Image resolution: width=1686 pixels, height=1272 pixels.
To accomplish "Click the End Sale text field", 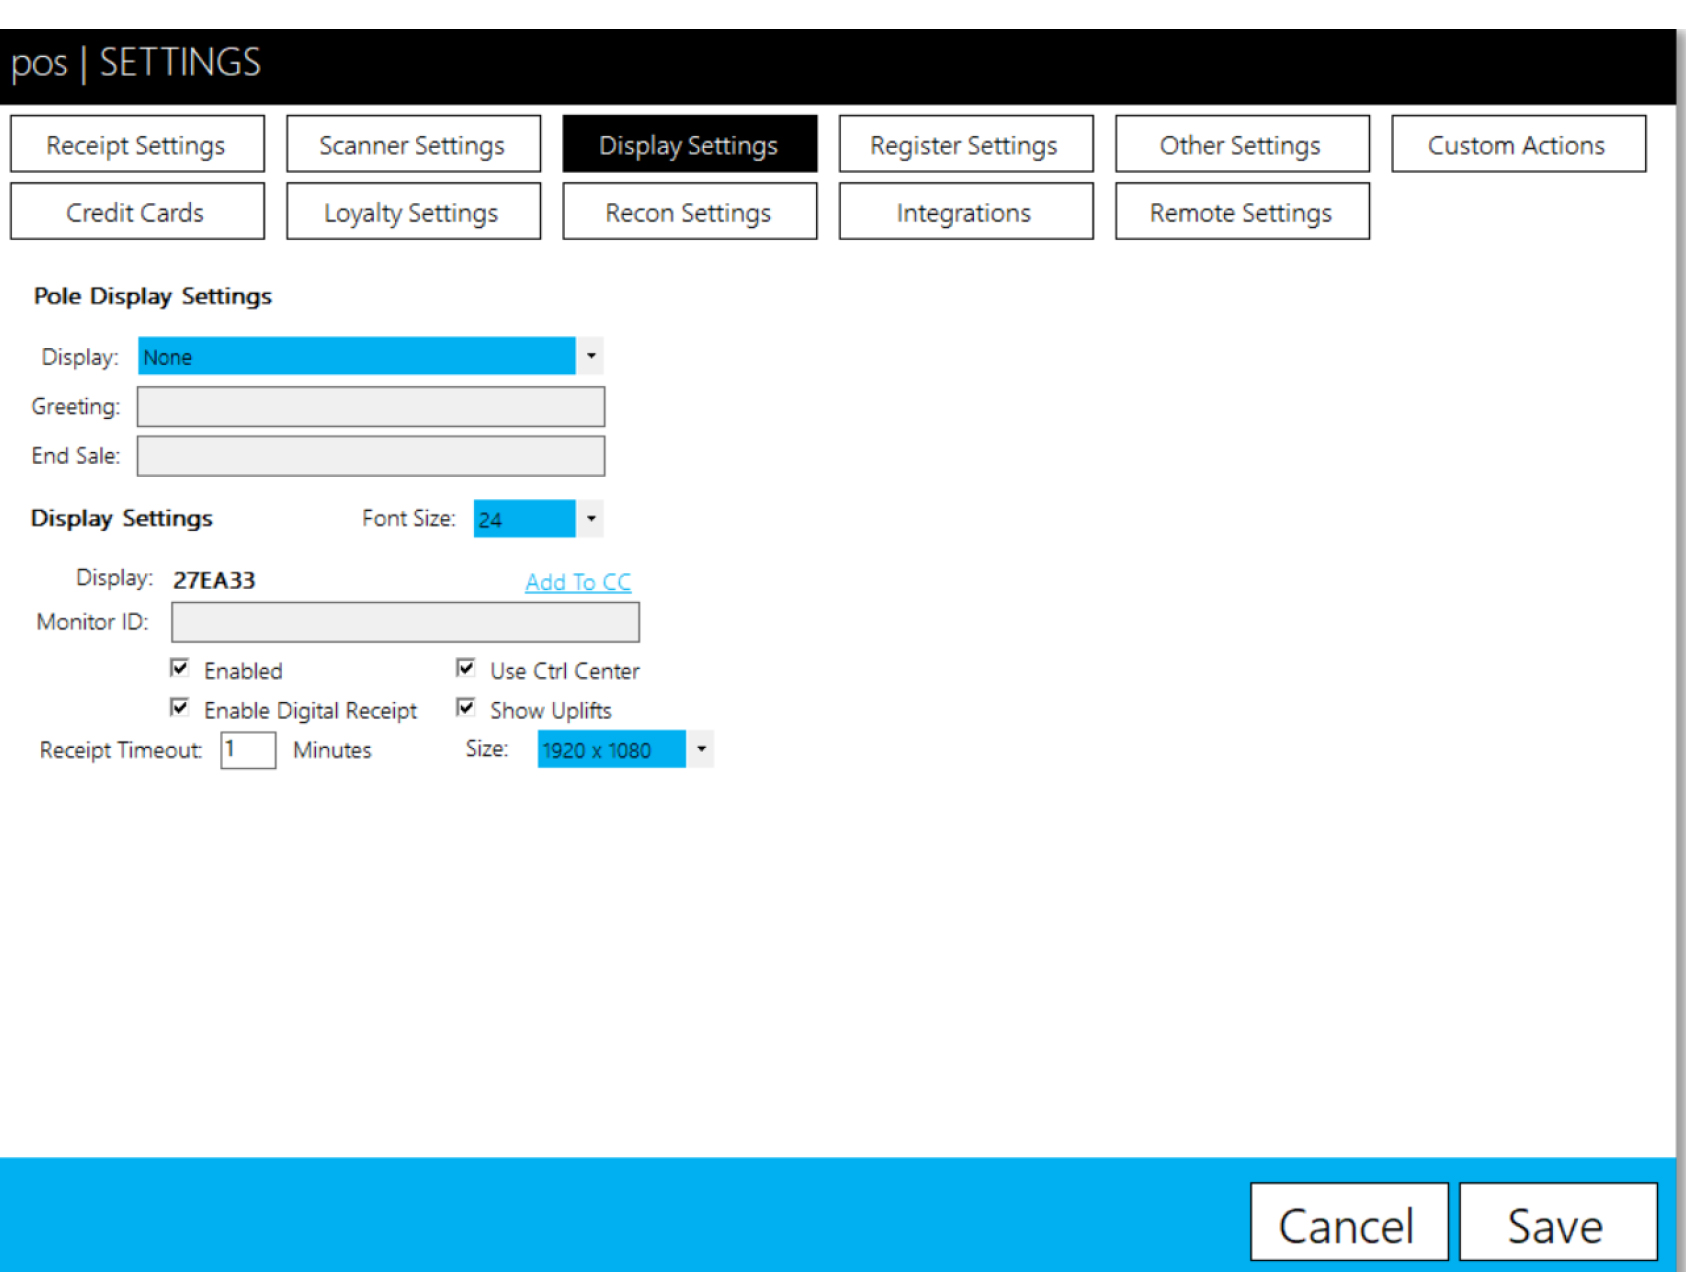I will [x=370, y=456].
